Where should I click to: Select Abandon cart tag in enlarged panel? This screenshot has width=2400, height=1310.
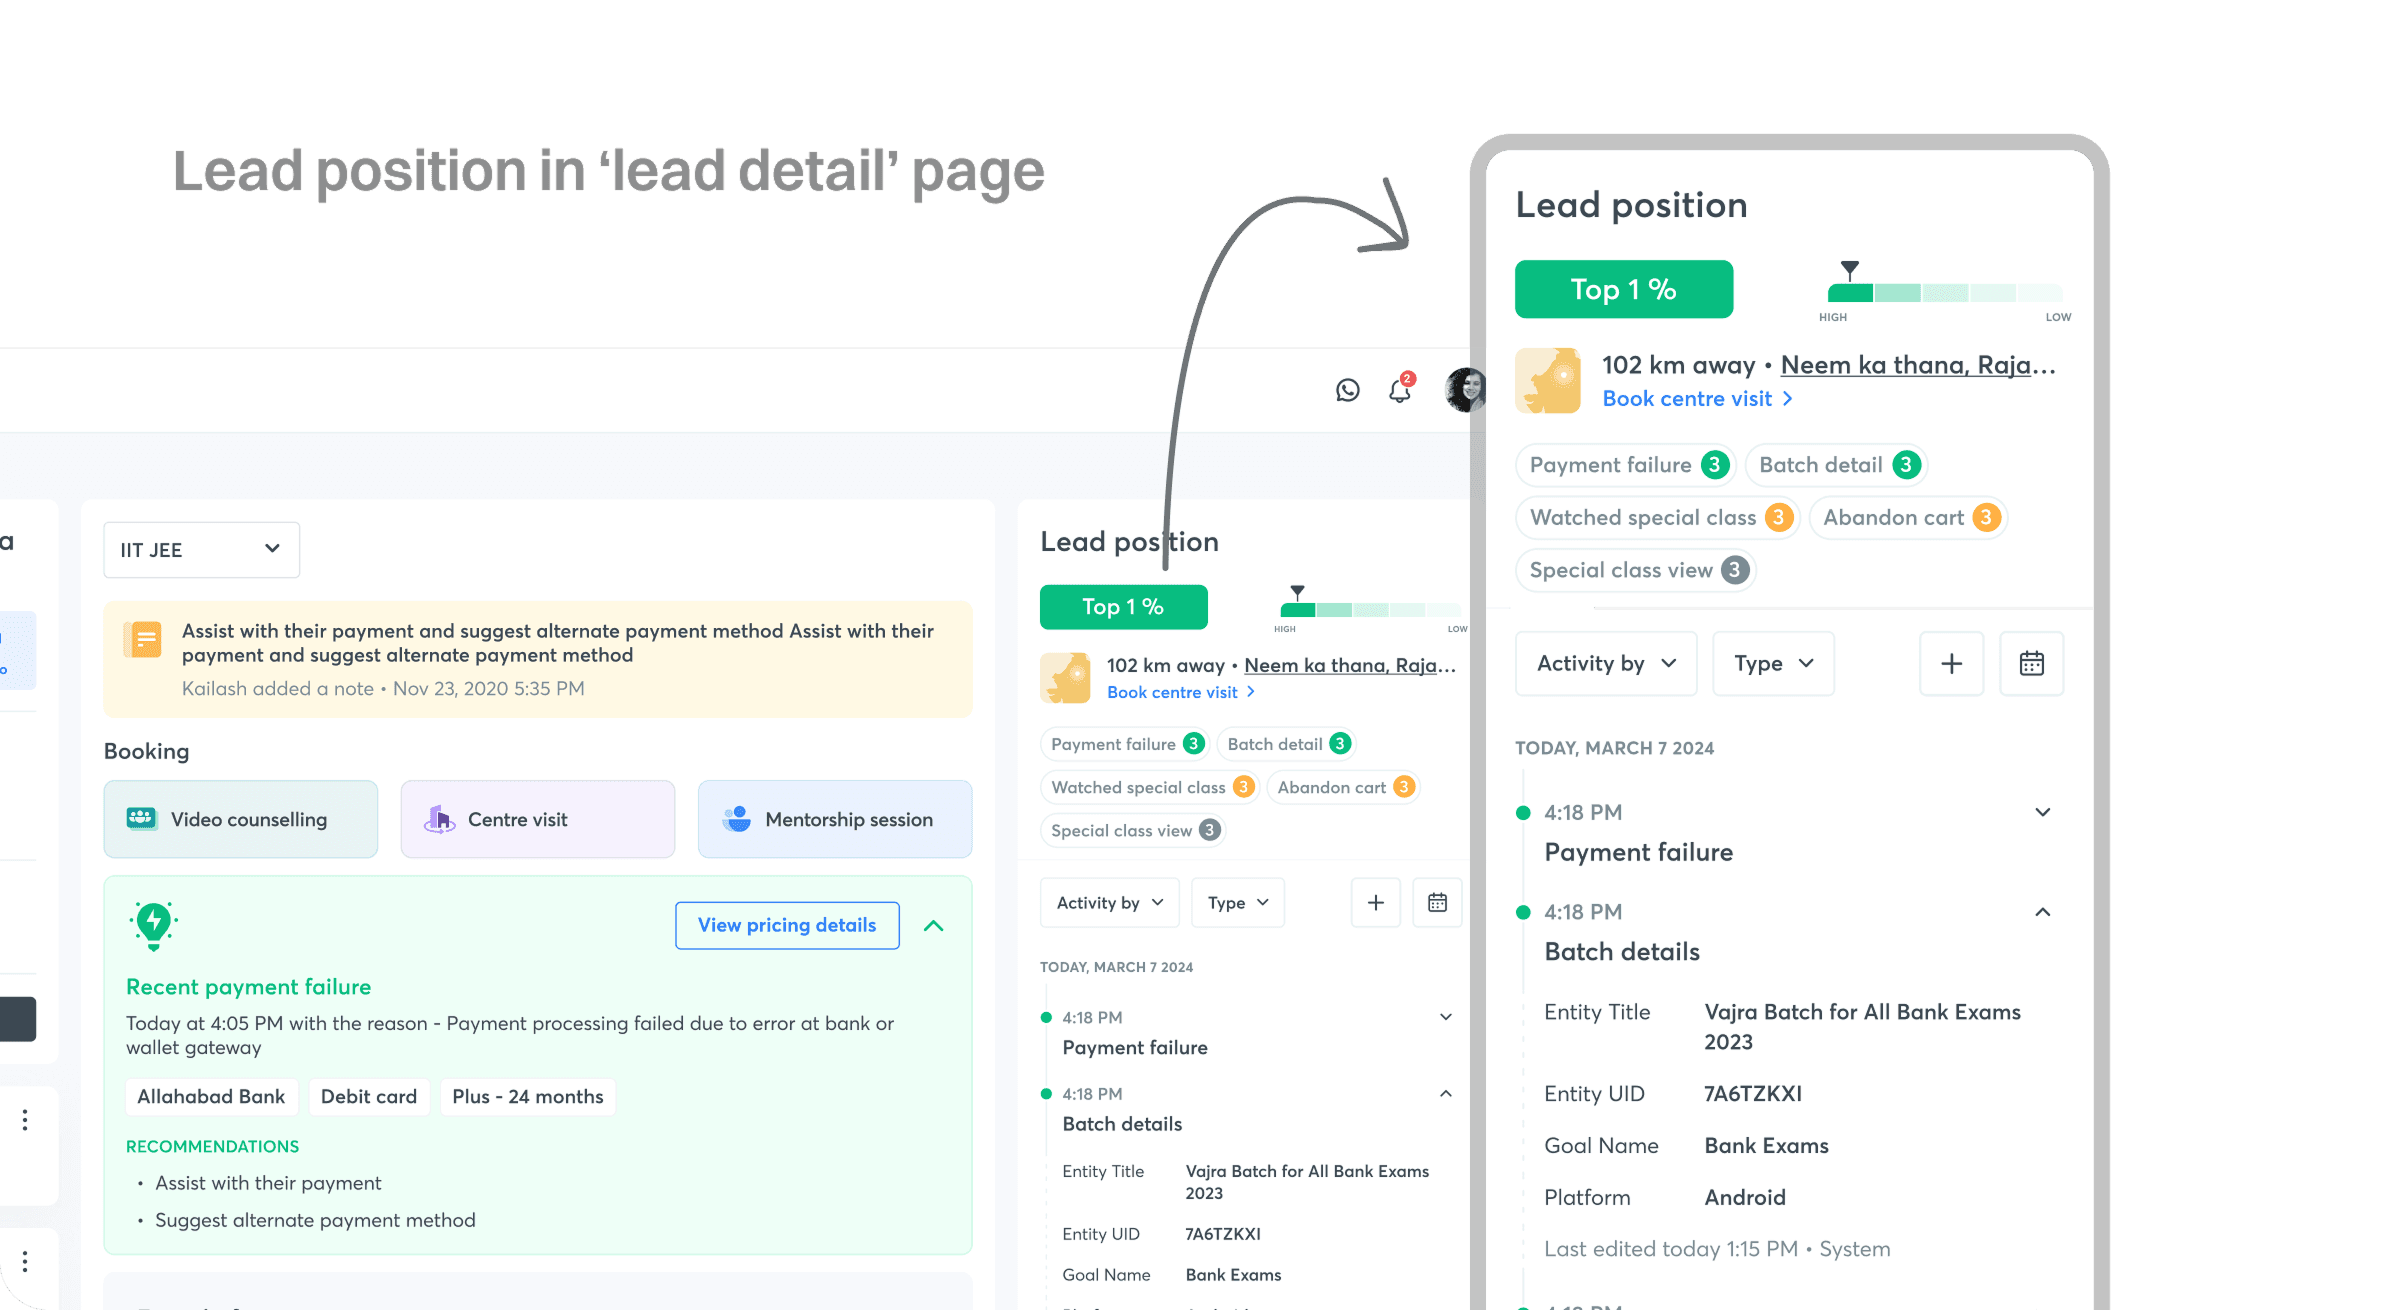[1908, 518]
